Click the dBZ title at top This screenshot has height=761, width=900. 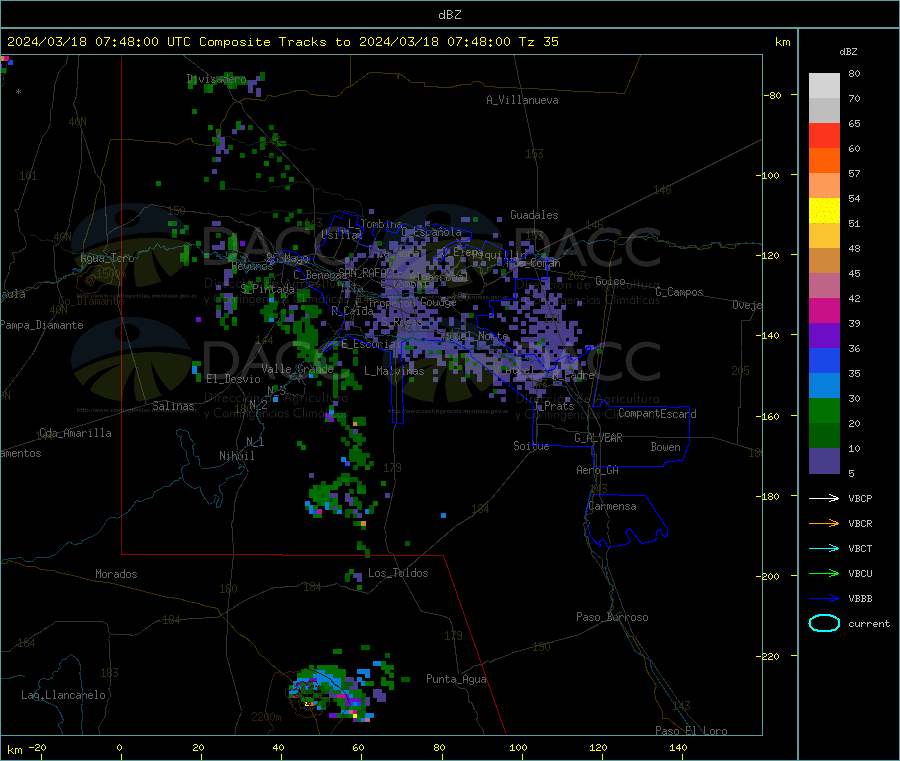[449, 15]
